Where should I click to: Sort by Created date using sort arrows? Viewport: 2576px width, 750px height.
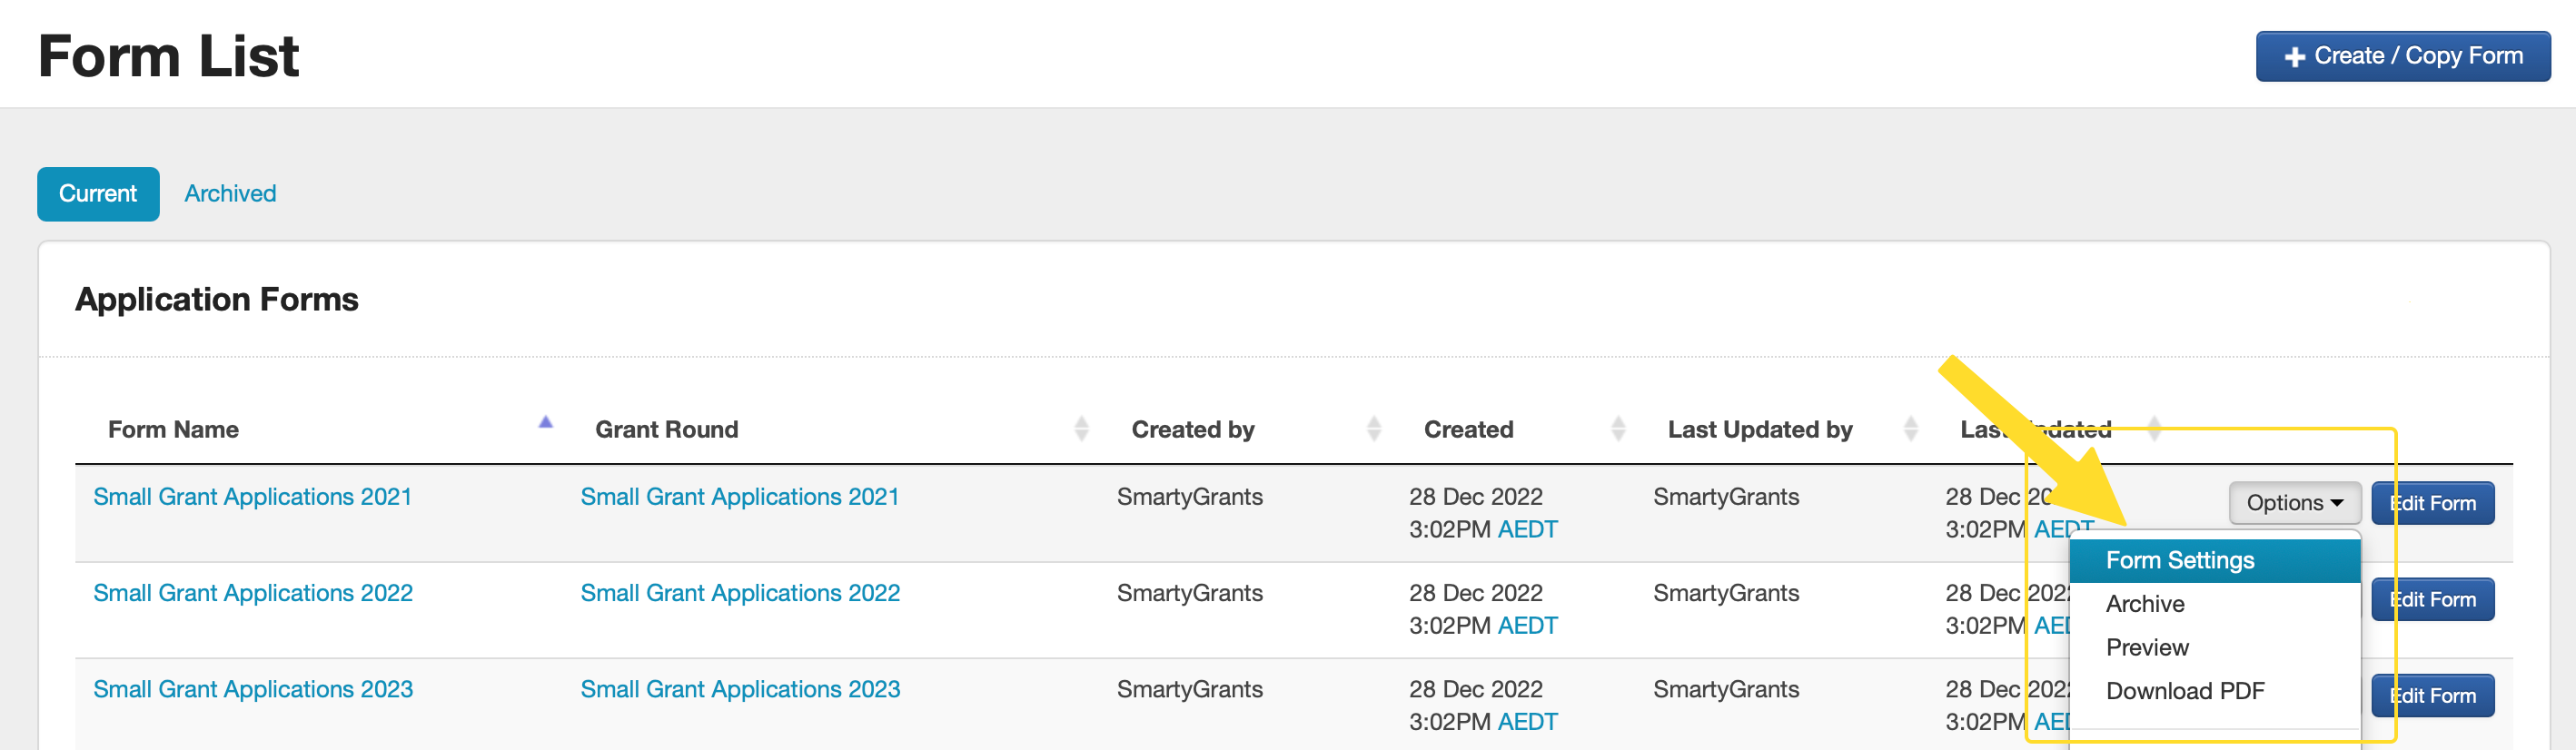coord(1618,430)
